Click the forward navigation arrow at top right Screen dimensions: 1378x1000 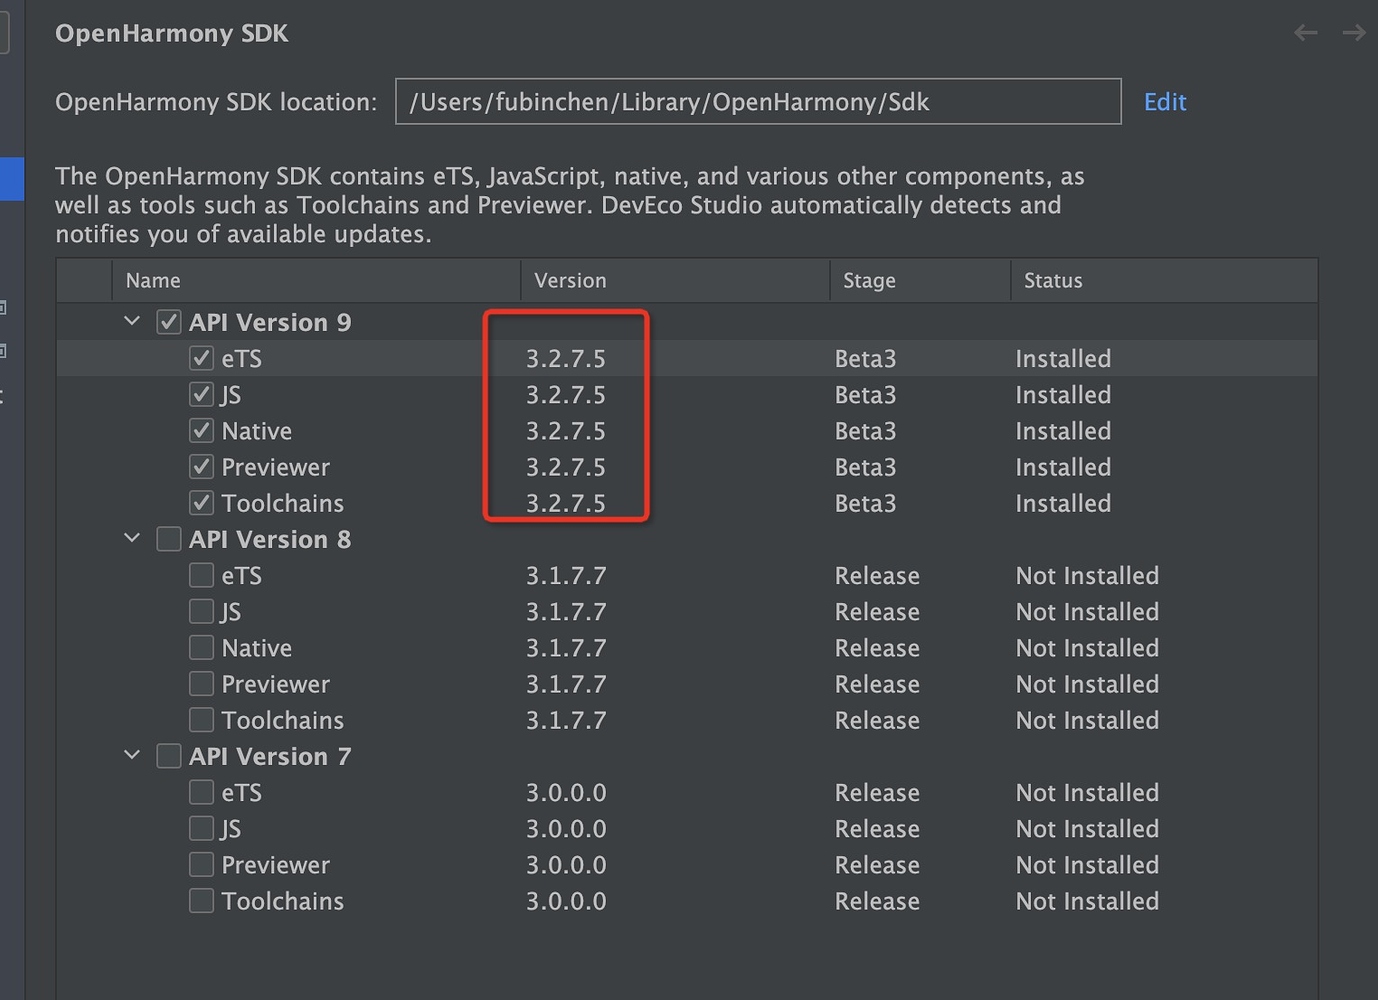(1354, 32)
